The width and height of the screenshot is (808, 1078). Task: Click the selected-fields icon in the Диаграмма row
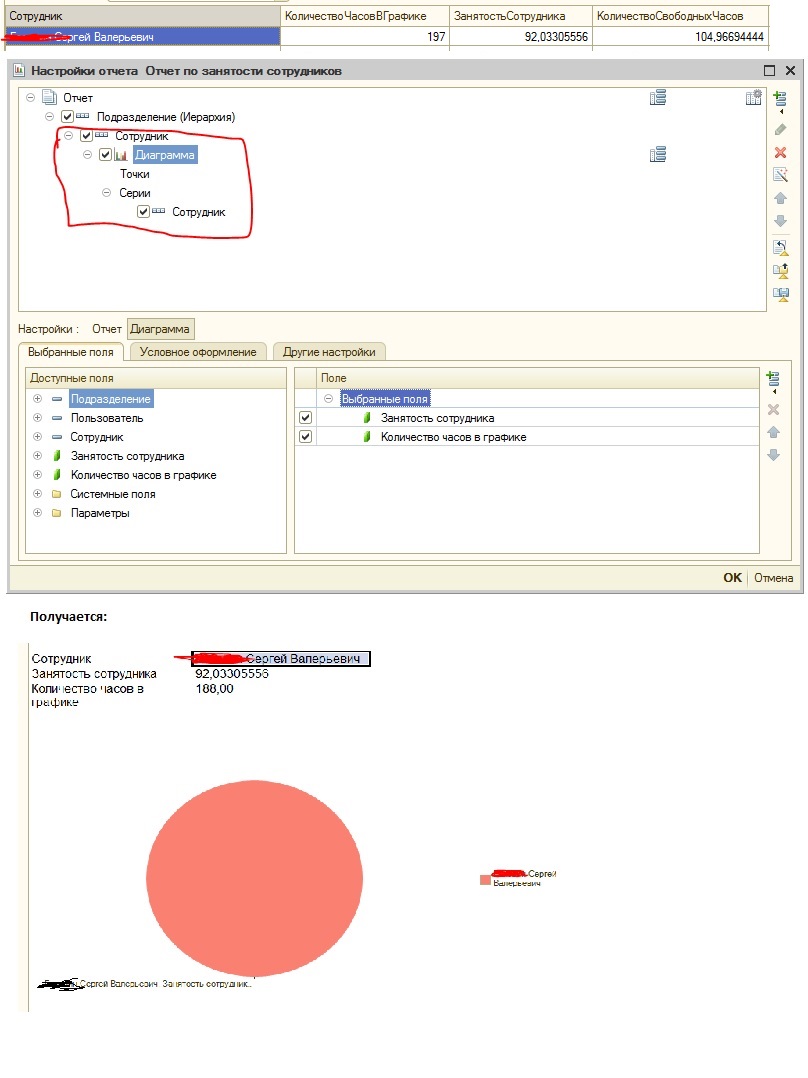click(657, 155)
